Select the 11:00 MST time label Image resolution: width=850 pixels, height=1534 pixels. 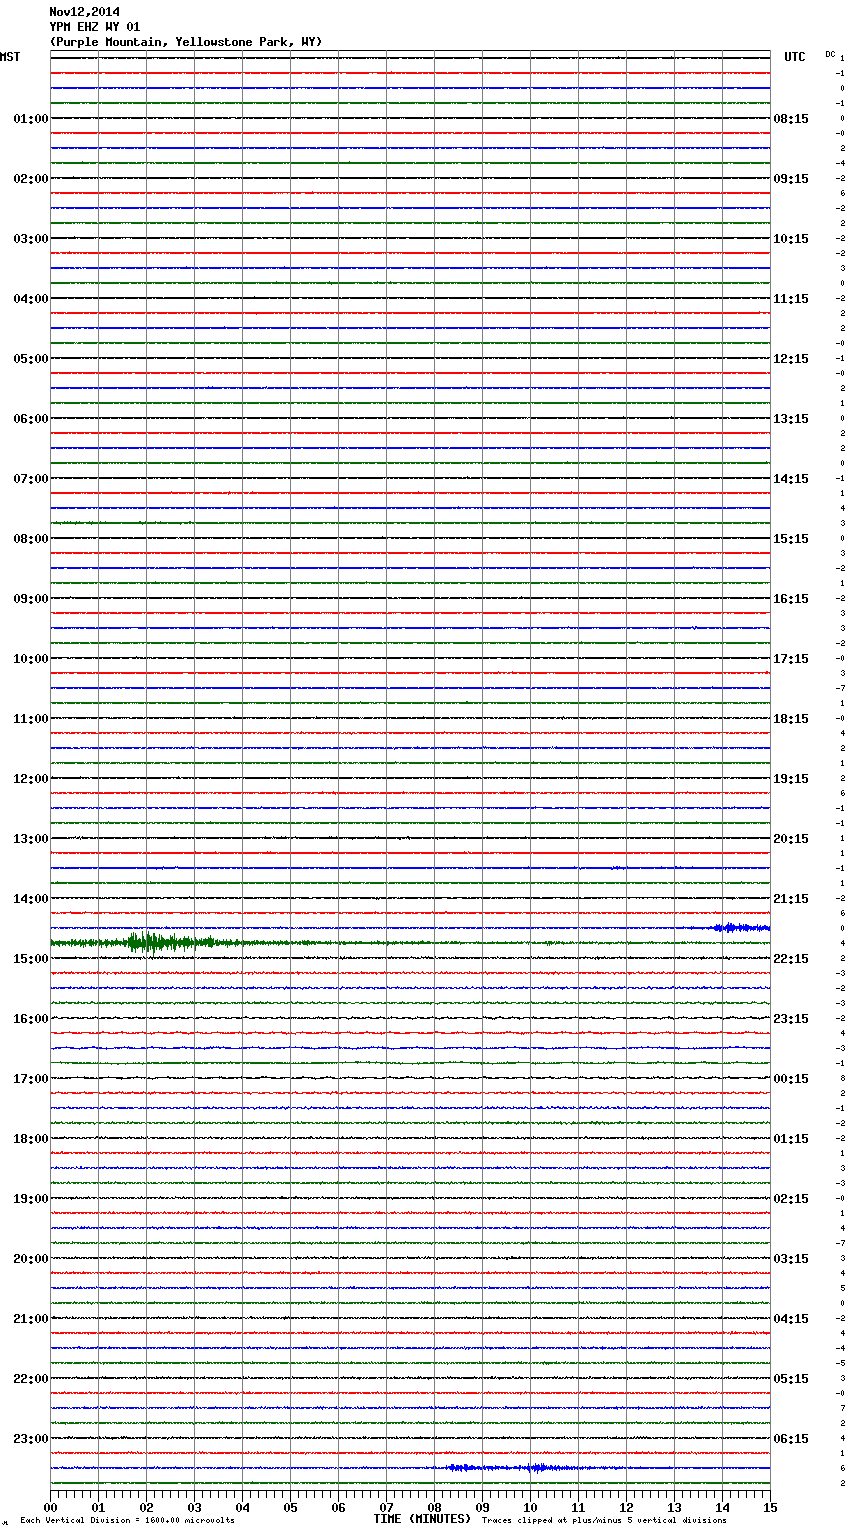[x=31, y=719]
